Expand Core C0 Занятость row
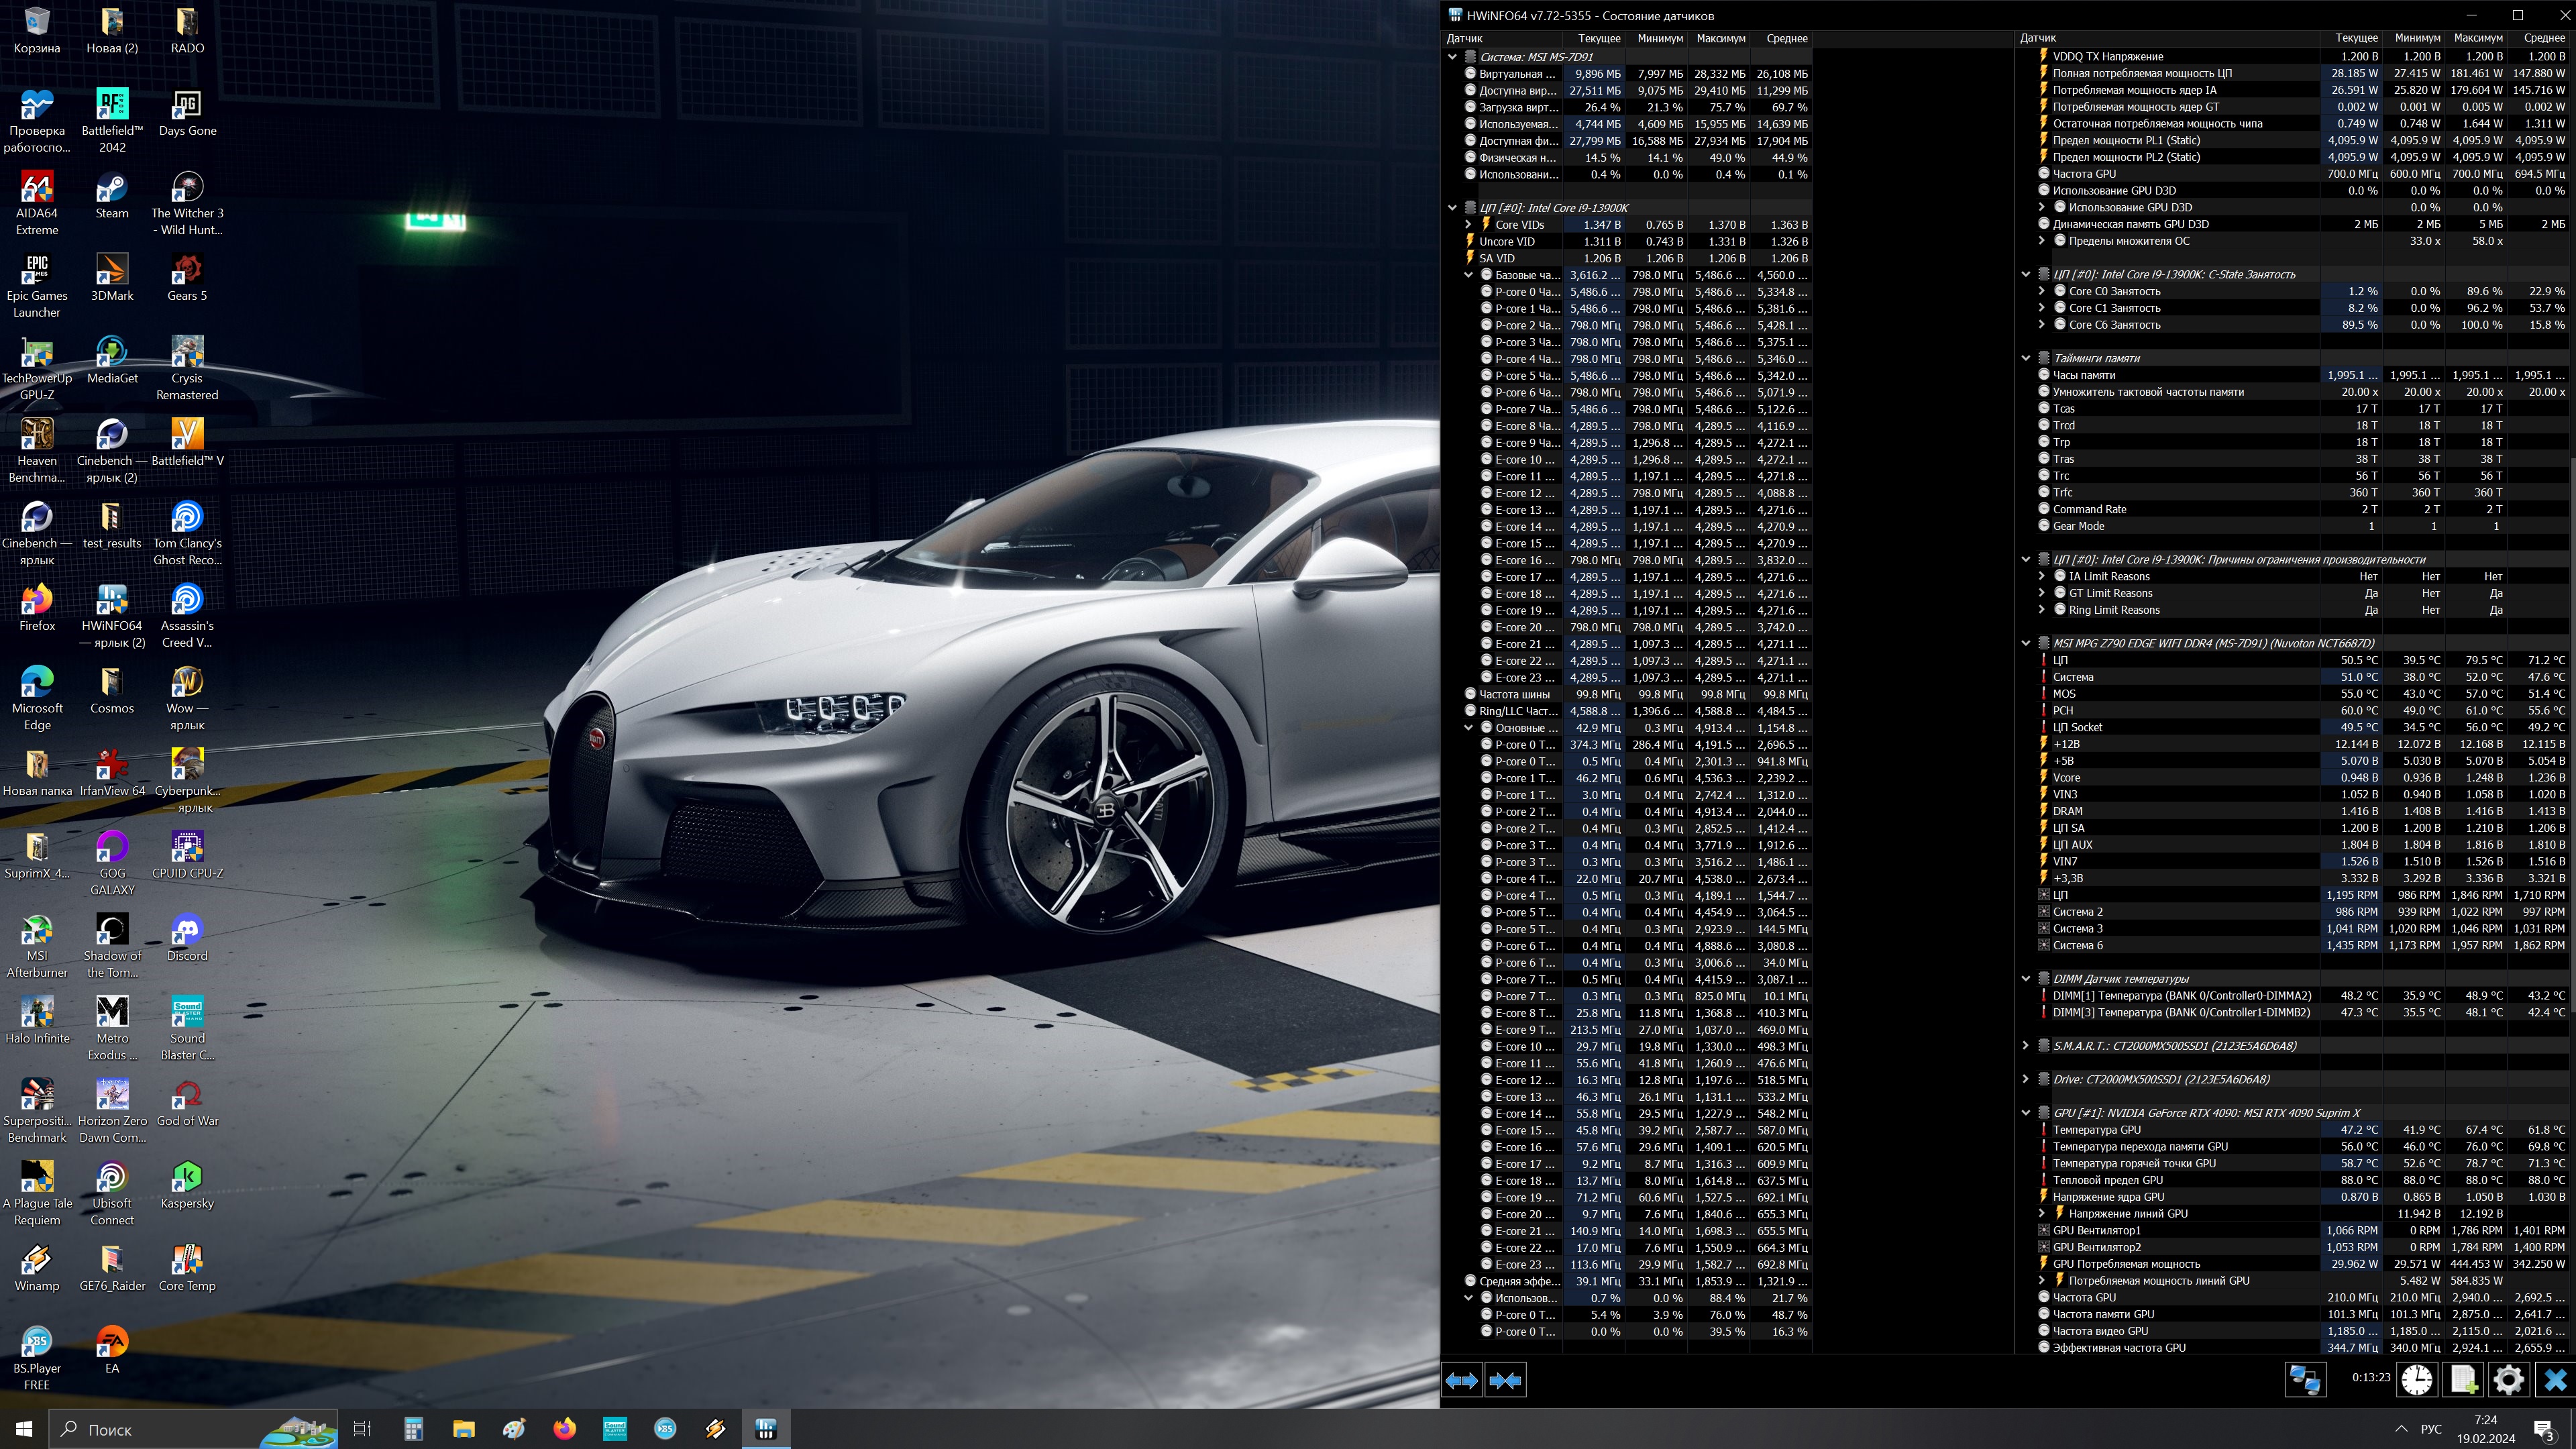 (x=2041, y=291)
